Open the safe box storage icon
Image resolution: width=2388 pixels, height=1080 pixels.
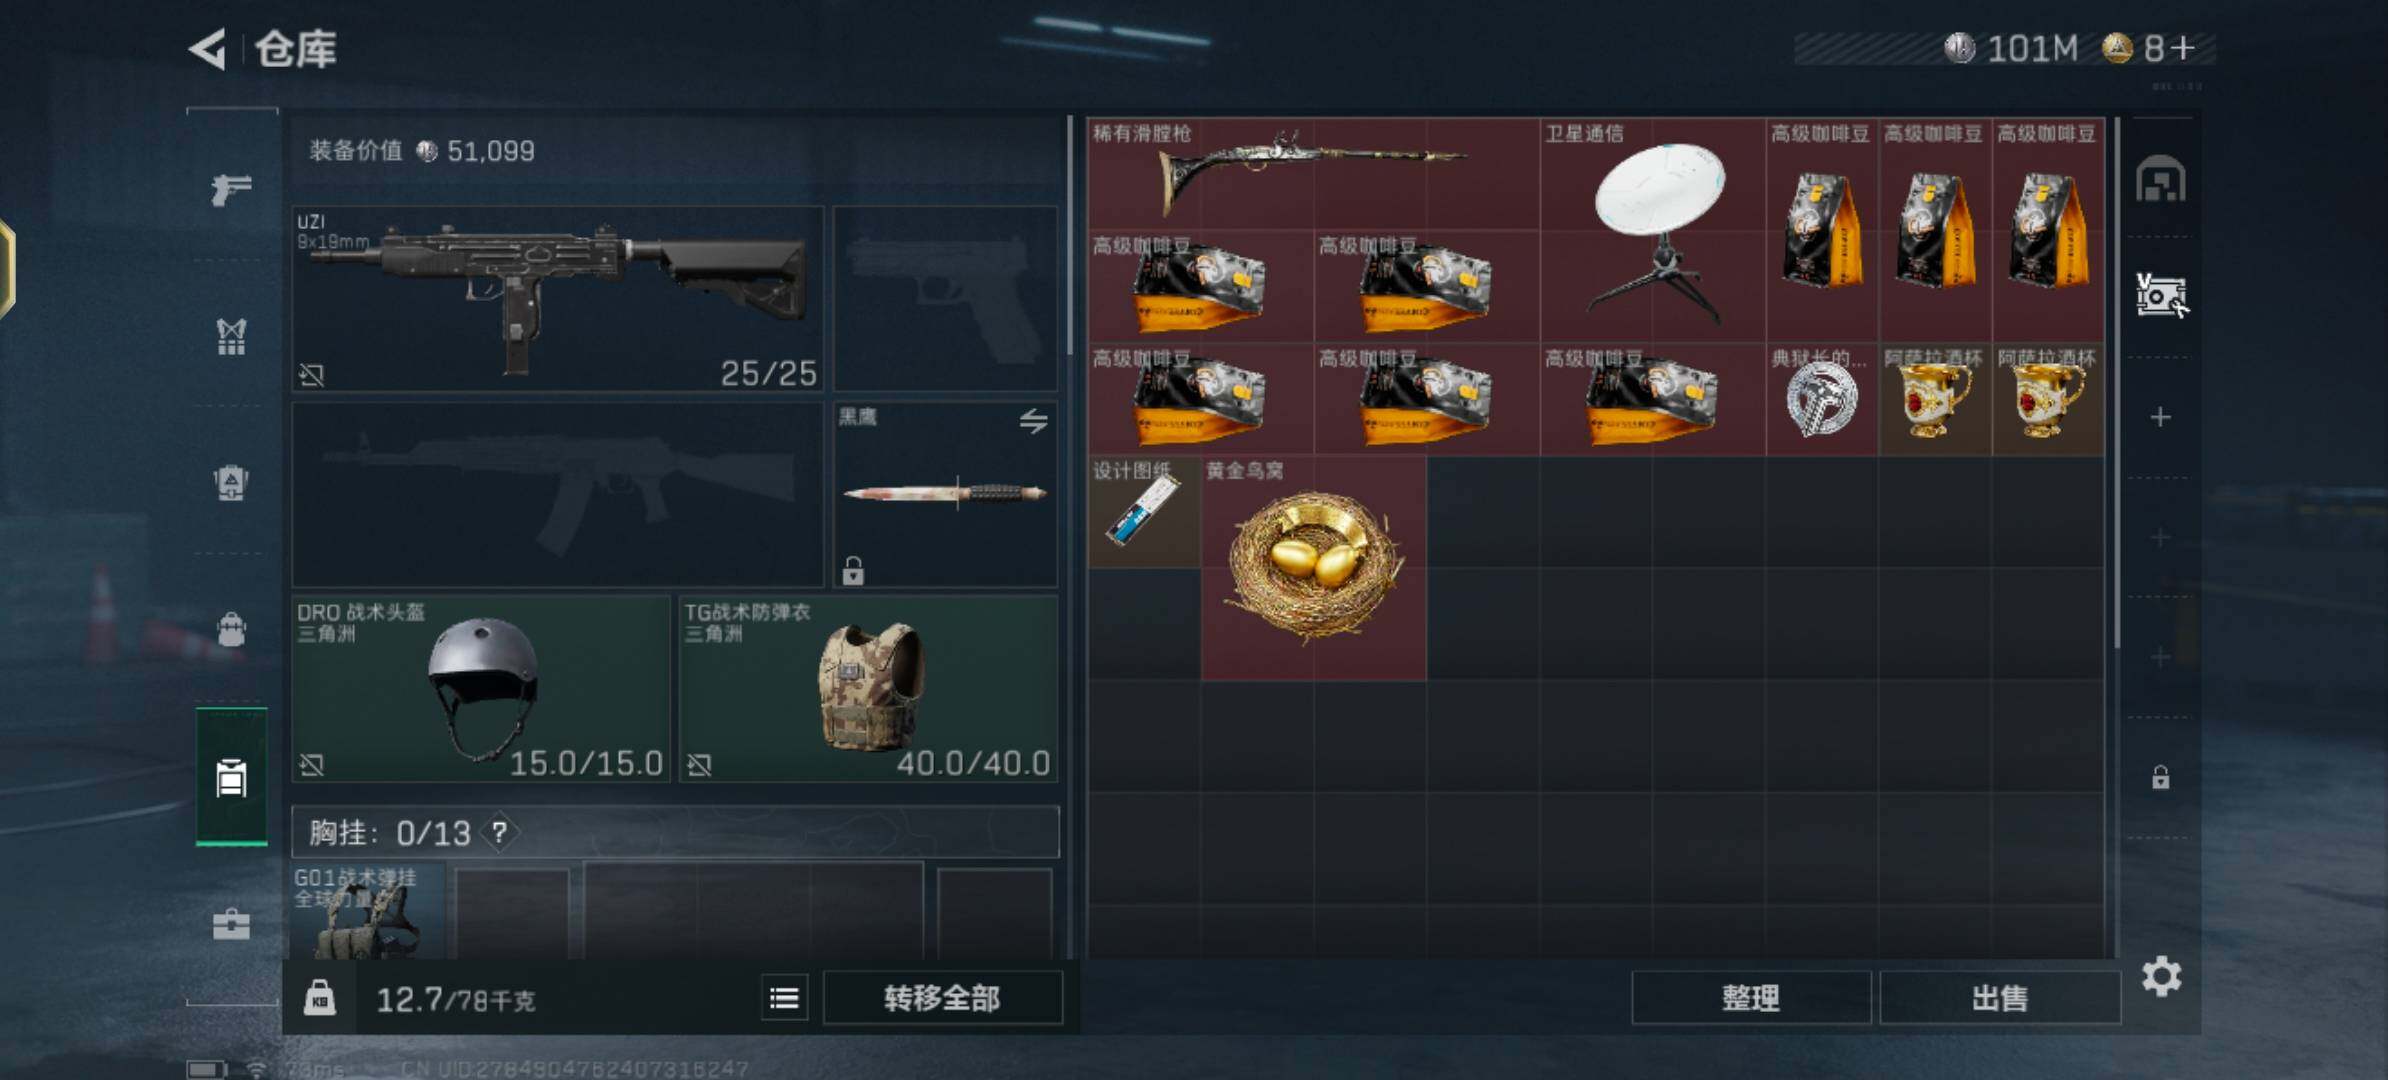pyautogui.click(x=2160, y=296)
